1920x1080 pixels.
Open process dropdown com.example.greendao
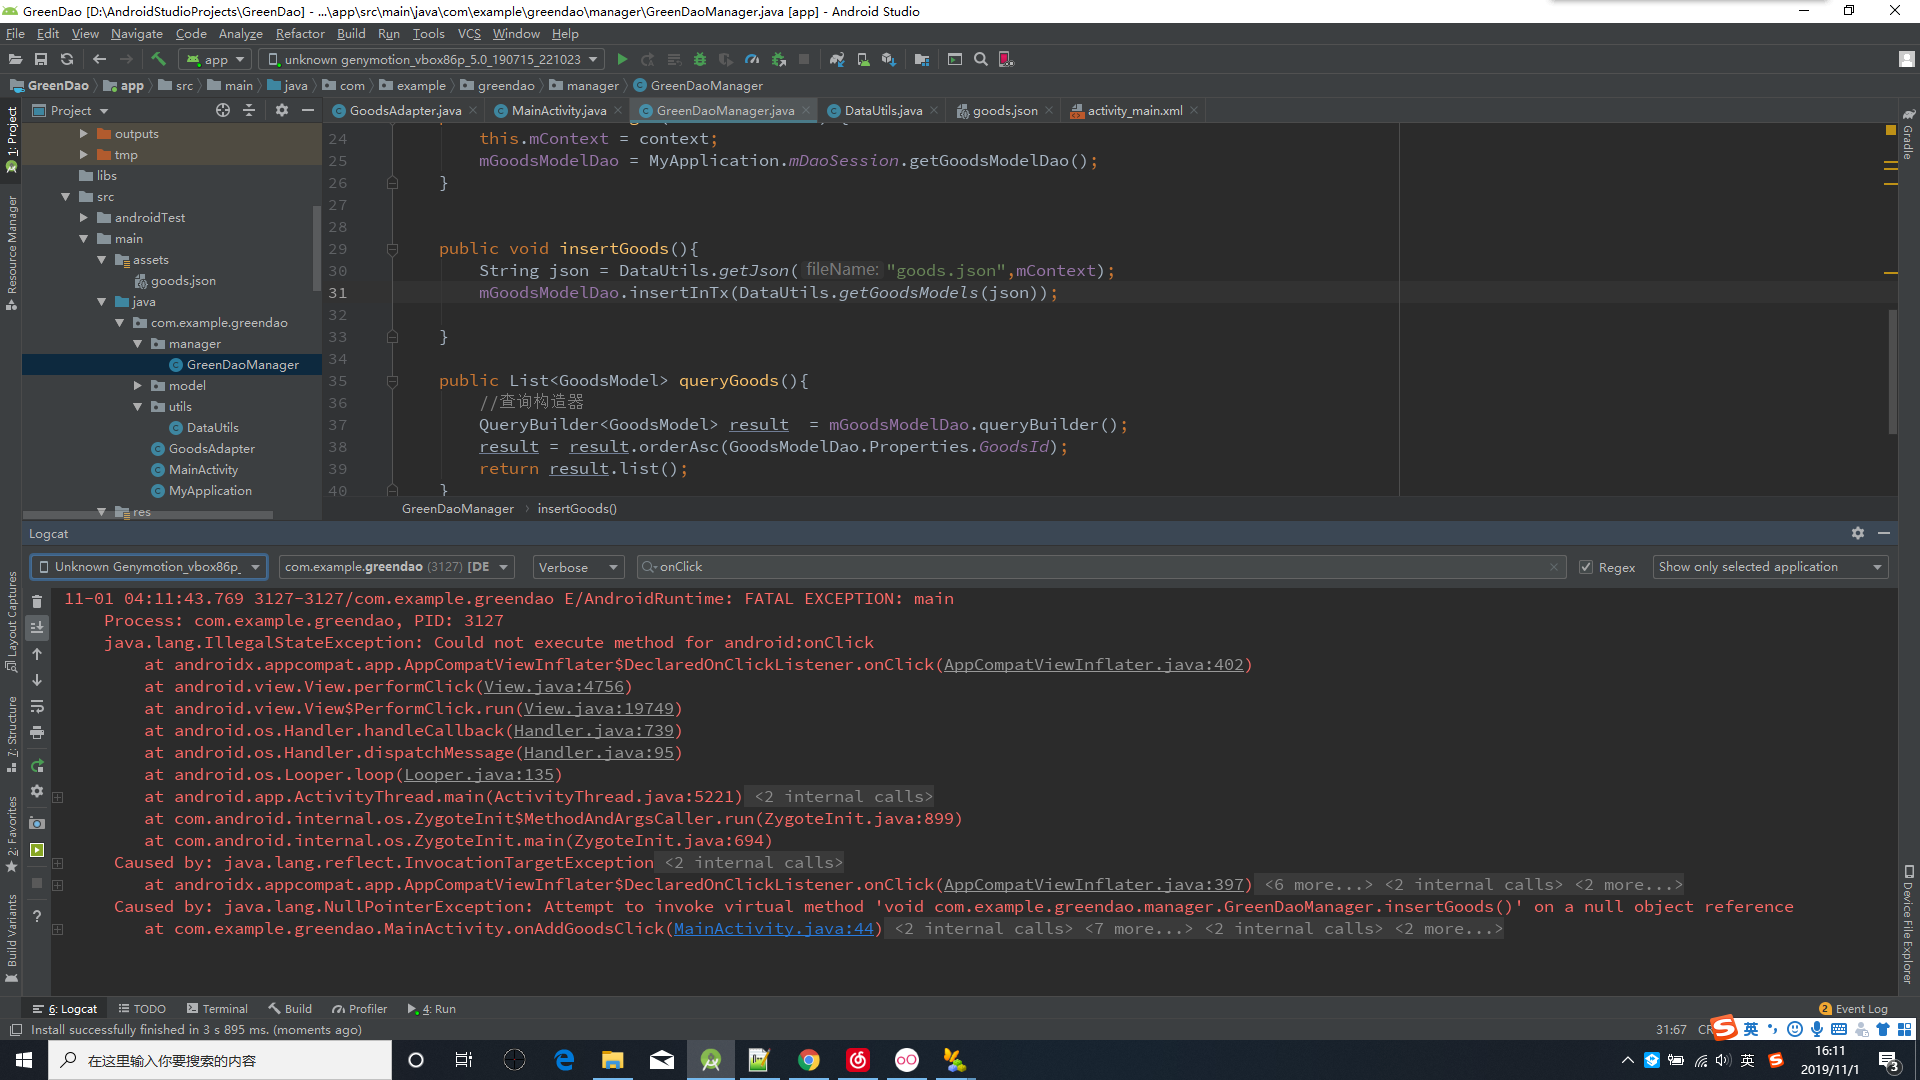[397, 567]
